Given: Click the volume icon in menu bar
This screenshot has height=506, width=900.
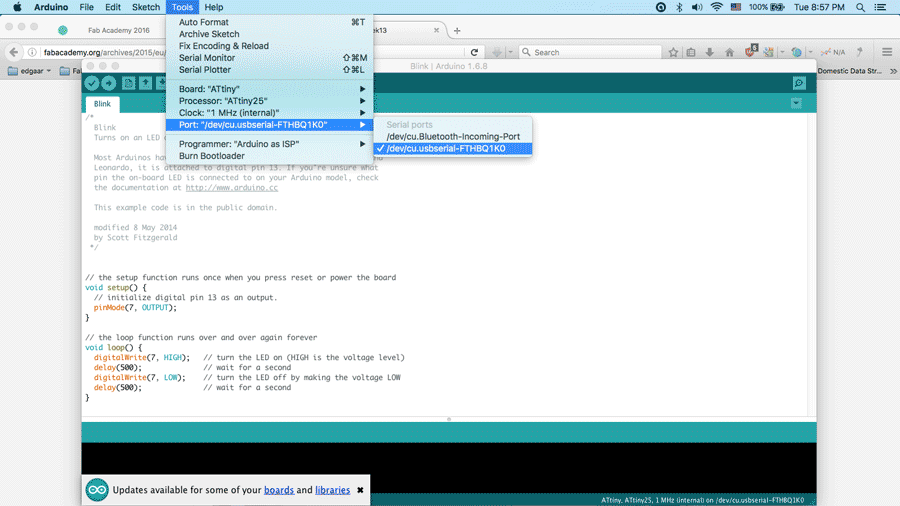Looking at the screenshot, I should [x=697, y=7].
